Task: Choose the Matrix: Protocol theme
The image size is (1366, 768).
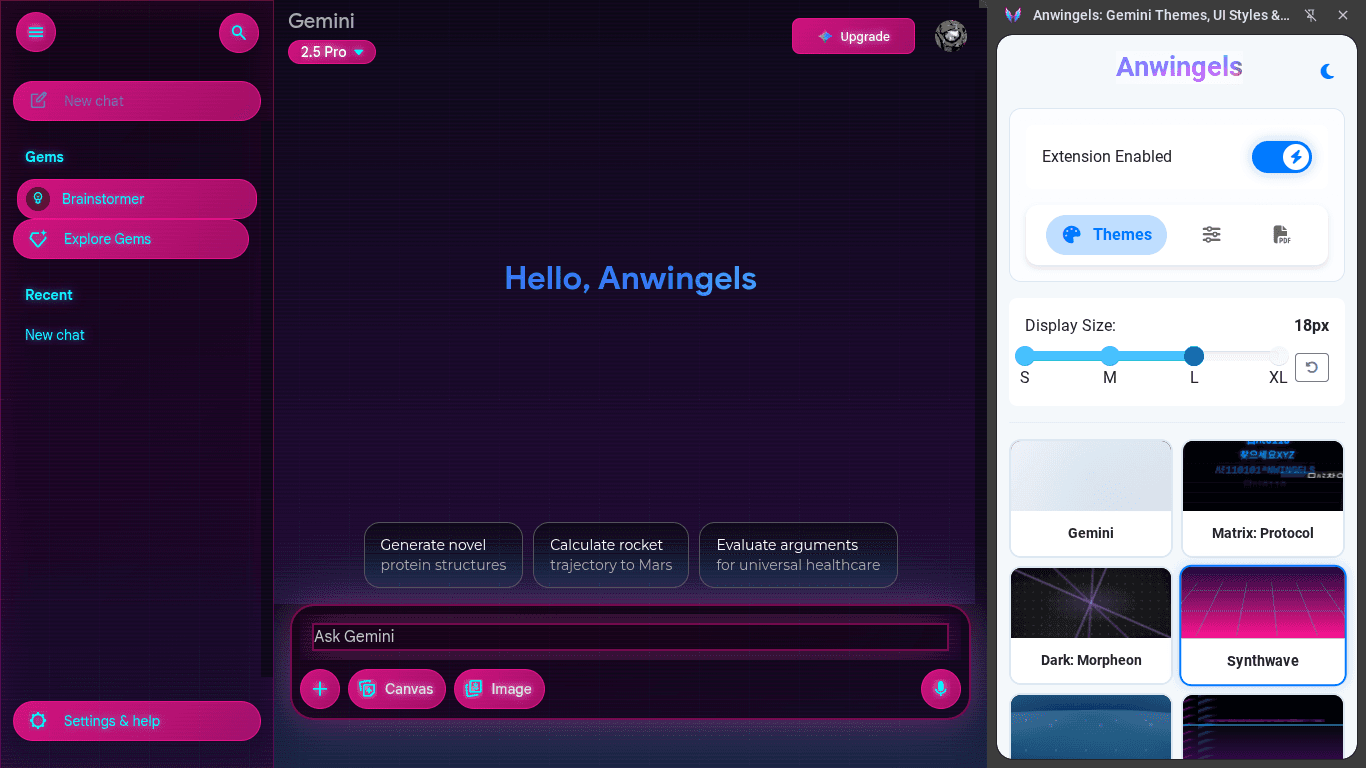Action: click(x=1263, y=498)
